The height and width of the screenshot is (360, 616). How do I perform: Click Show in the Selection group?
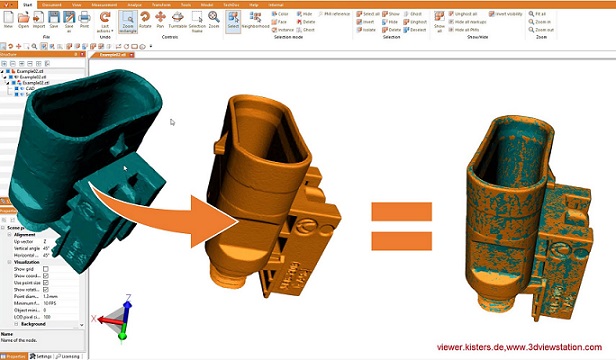390,14
